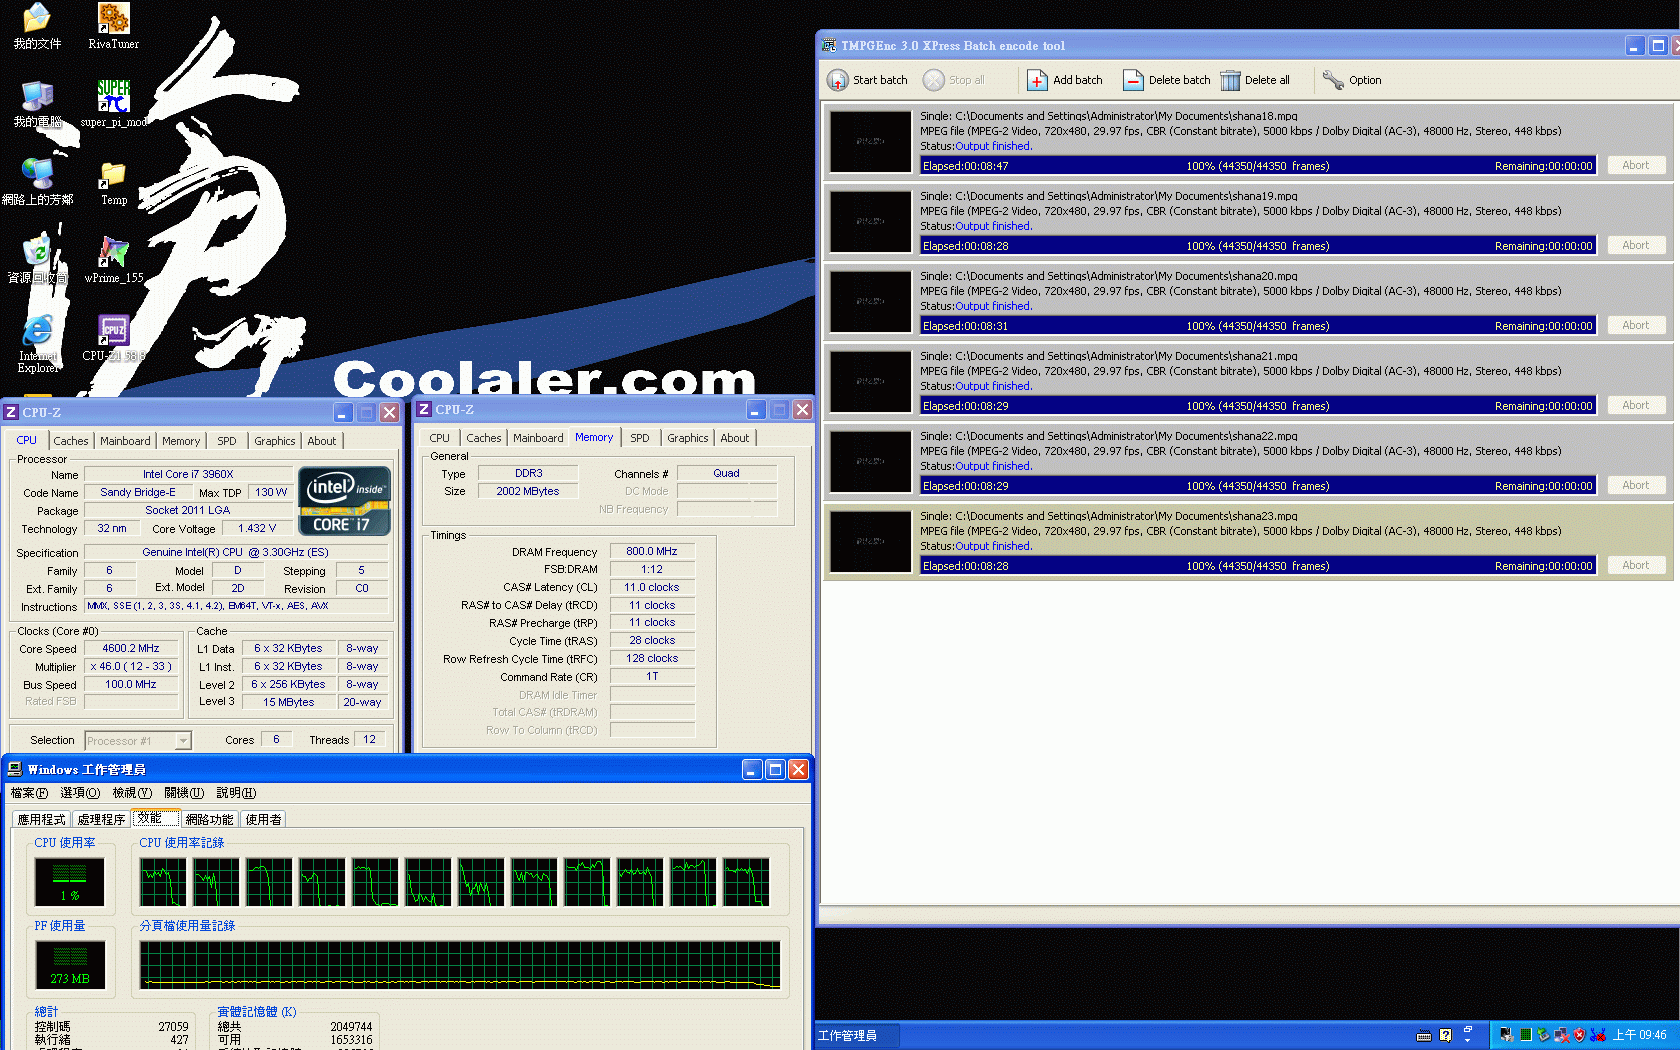
Task: Switch to Mainboard tab in left CPU-Z window
Action: point(125,441)
